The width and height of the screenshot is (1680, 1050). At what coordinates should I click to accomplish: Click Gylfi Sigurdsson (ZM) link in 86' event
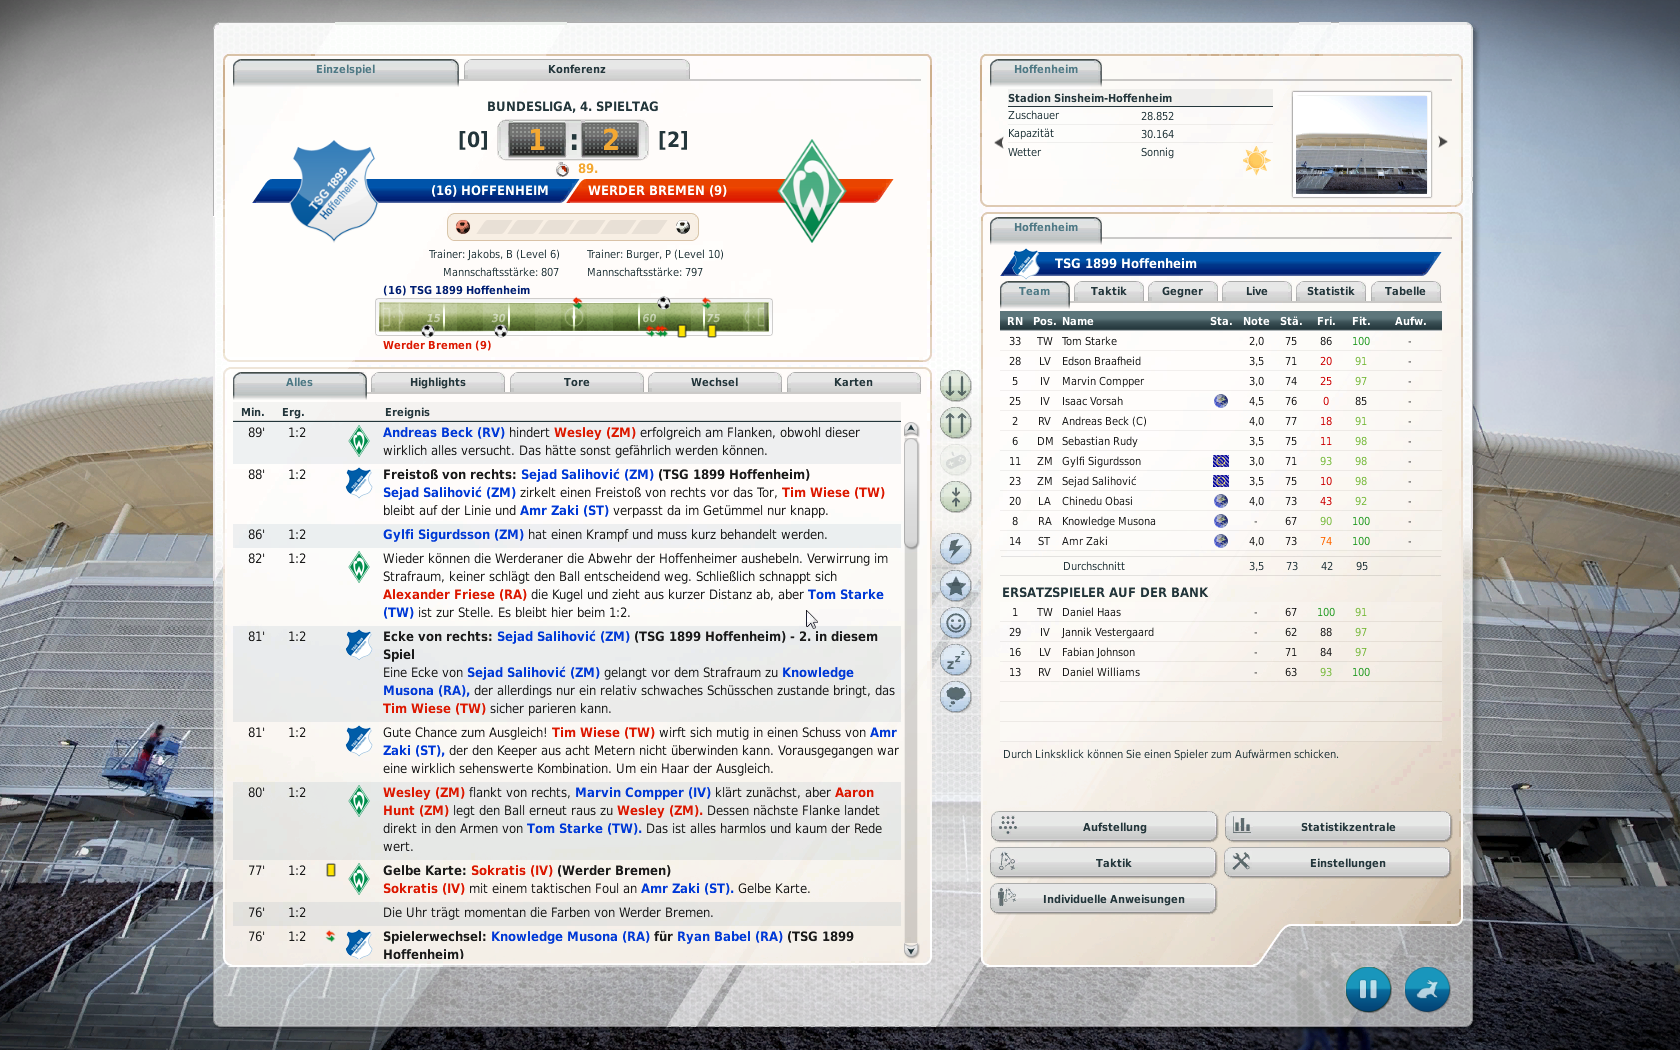pyautogui.click(x=453, y=535)
